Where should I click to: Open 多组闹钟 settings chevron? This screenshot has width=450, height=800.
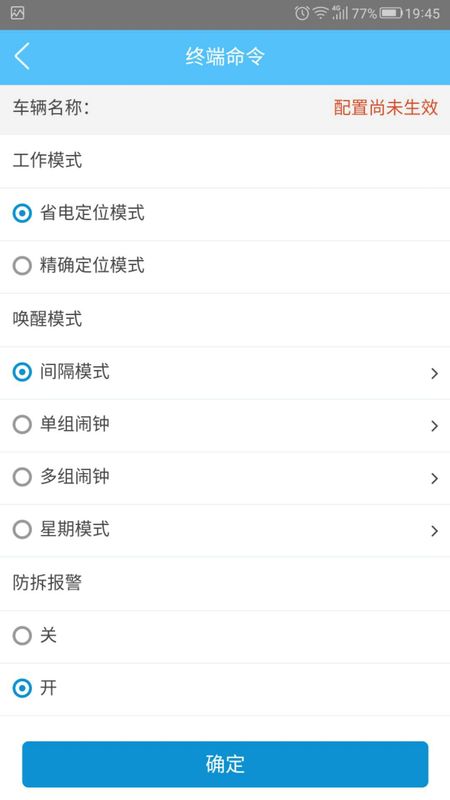pos(434,479)
